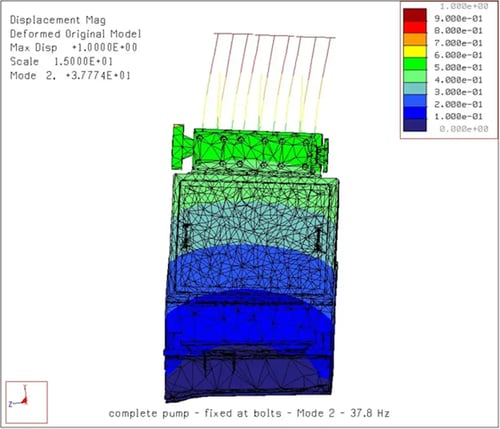The image size is (500, 429).
Task: Click the 1.000e+00 legend maximum value
Action: click(464, 6)
